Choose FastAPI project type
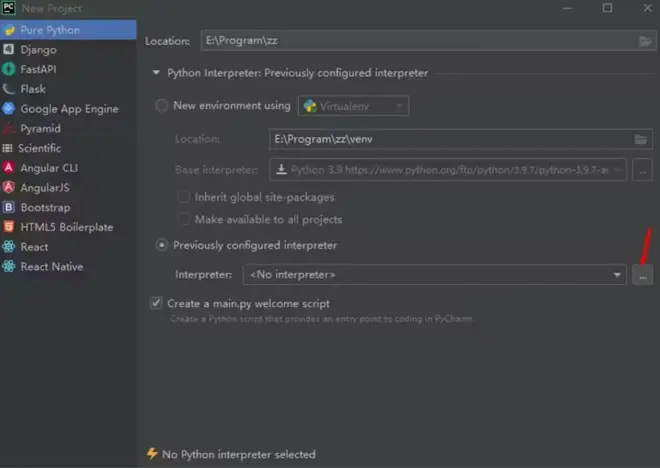Screen dimensions: 660x468 click(x=68, y=69)
